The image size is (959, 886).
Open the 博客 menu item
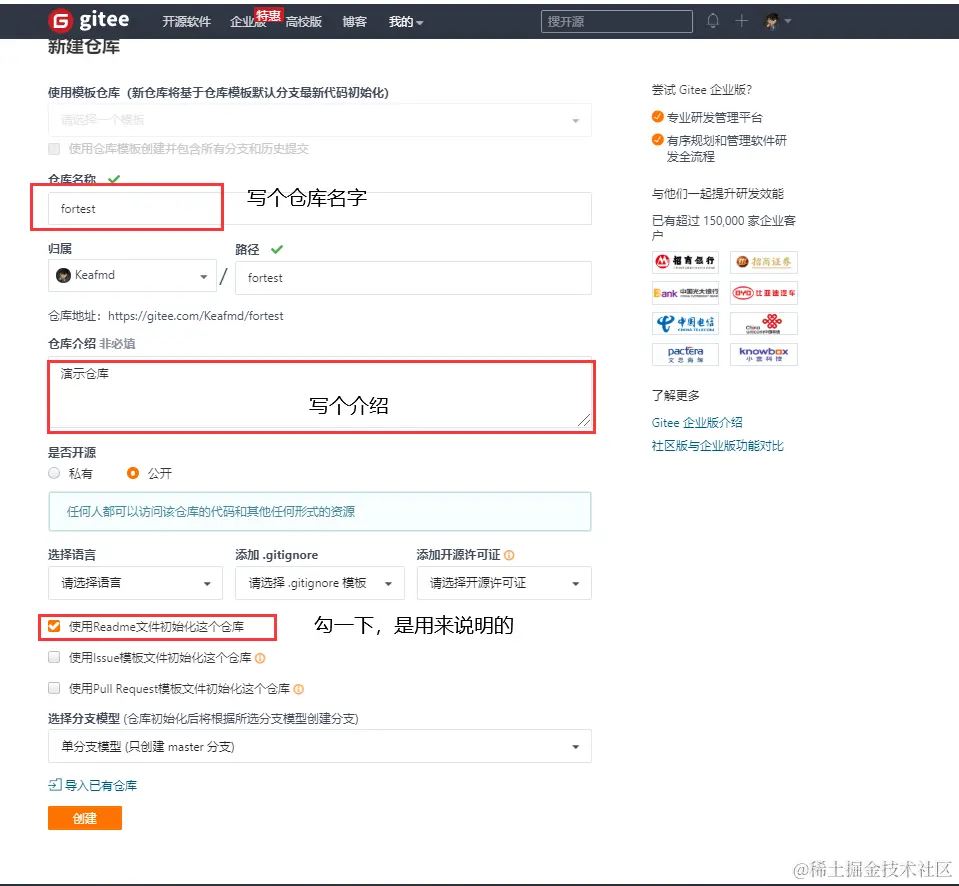coord(354,20)
